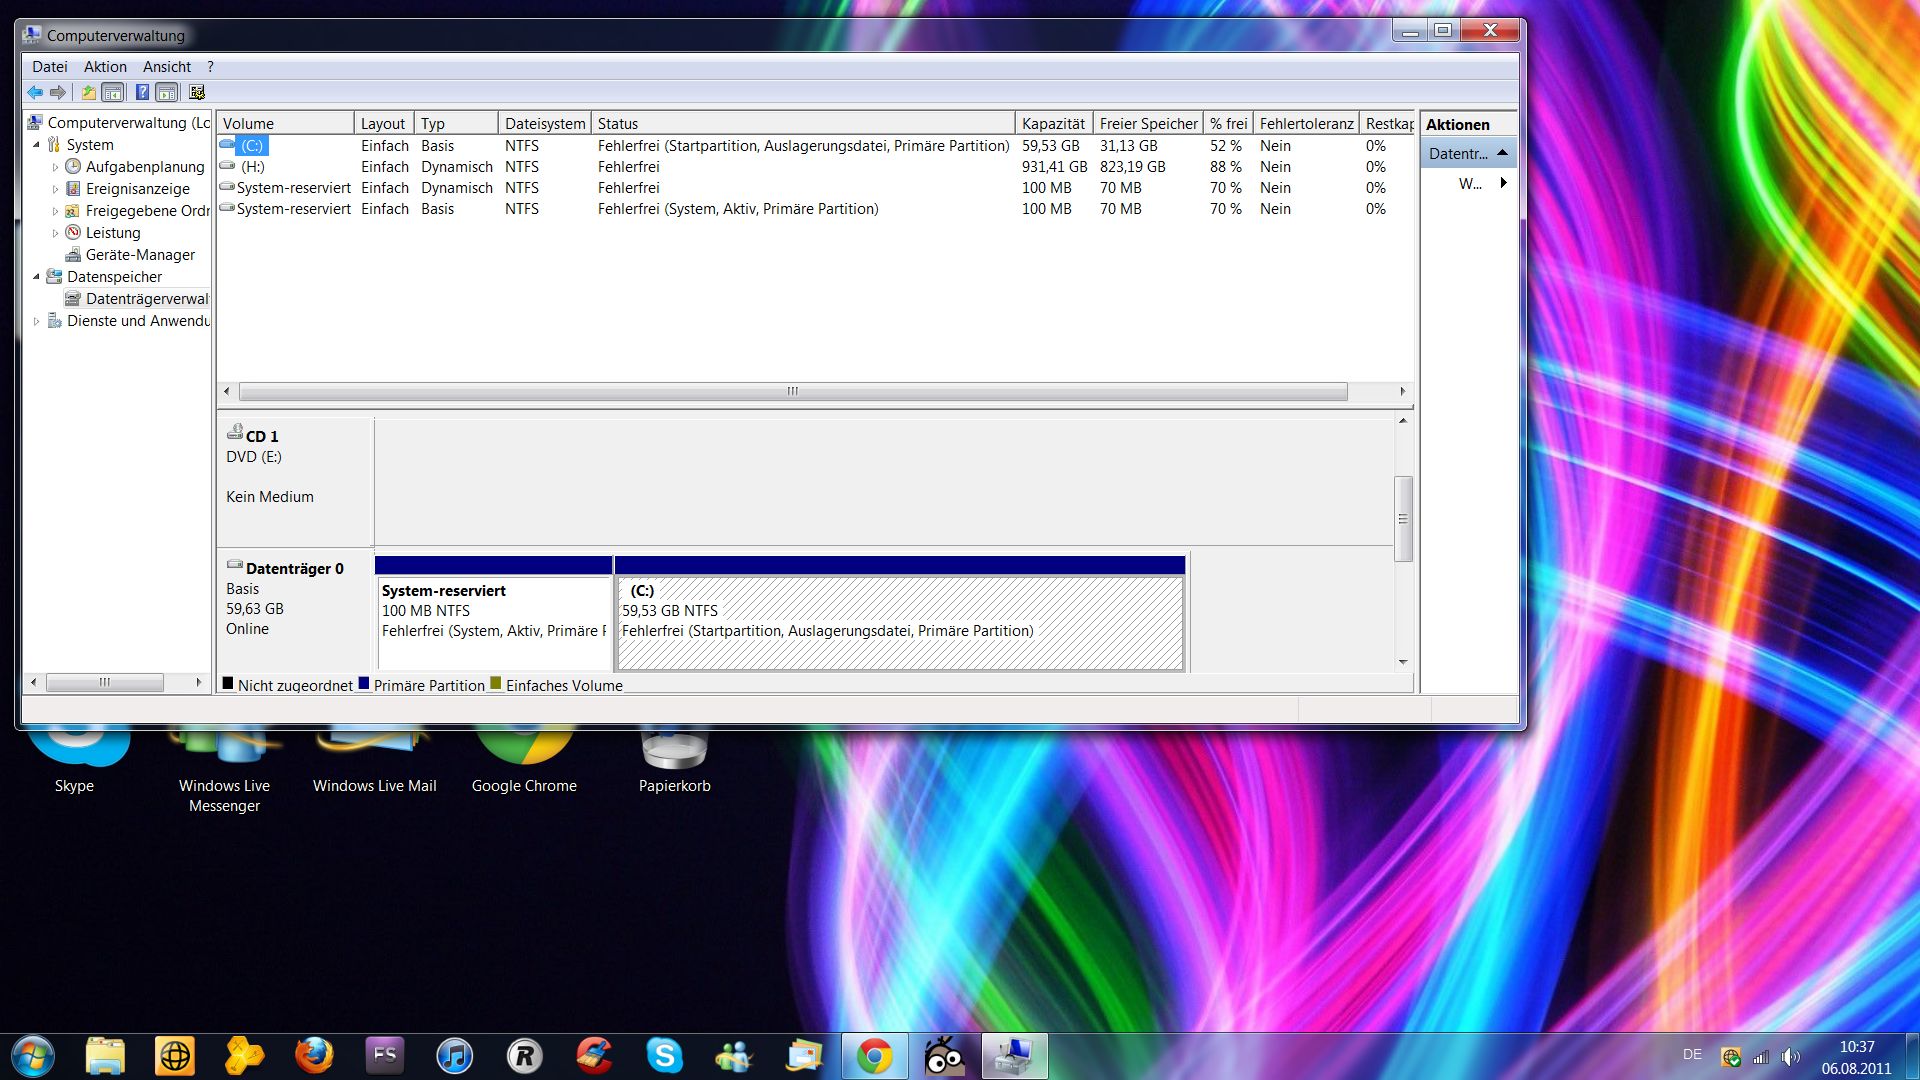Expand the Aufgabenplanung tree node
Viewport: 1920px width, 1080px height.
tap(55, 167)
